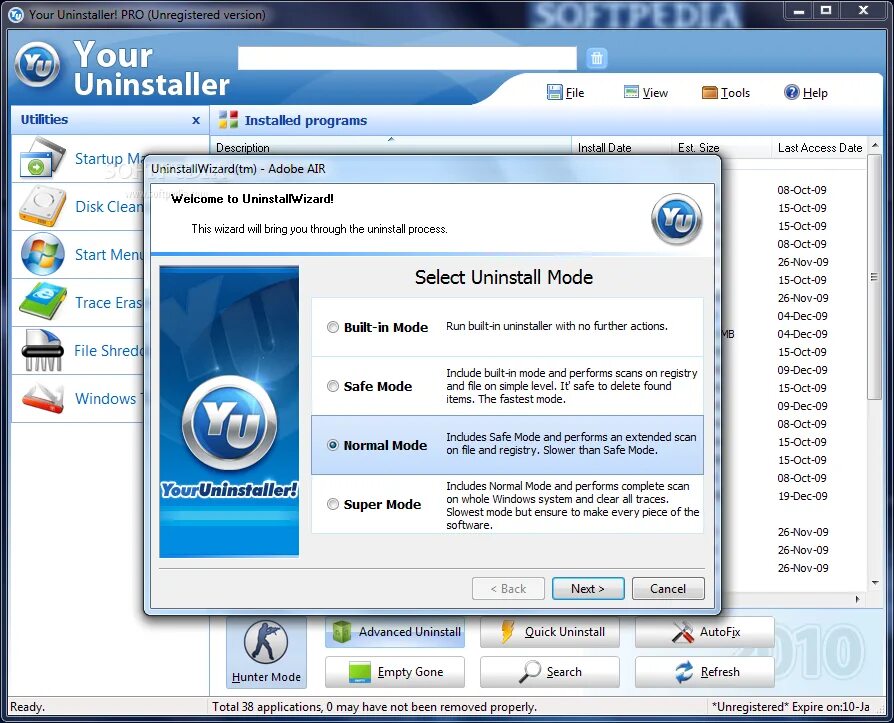This screenshot has width=894, height=723.
Task: Click list scrollbar up arrow
Action: click(x=875, y=144)
